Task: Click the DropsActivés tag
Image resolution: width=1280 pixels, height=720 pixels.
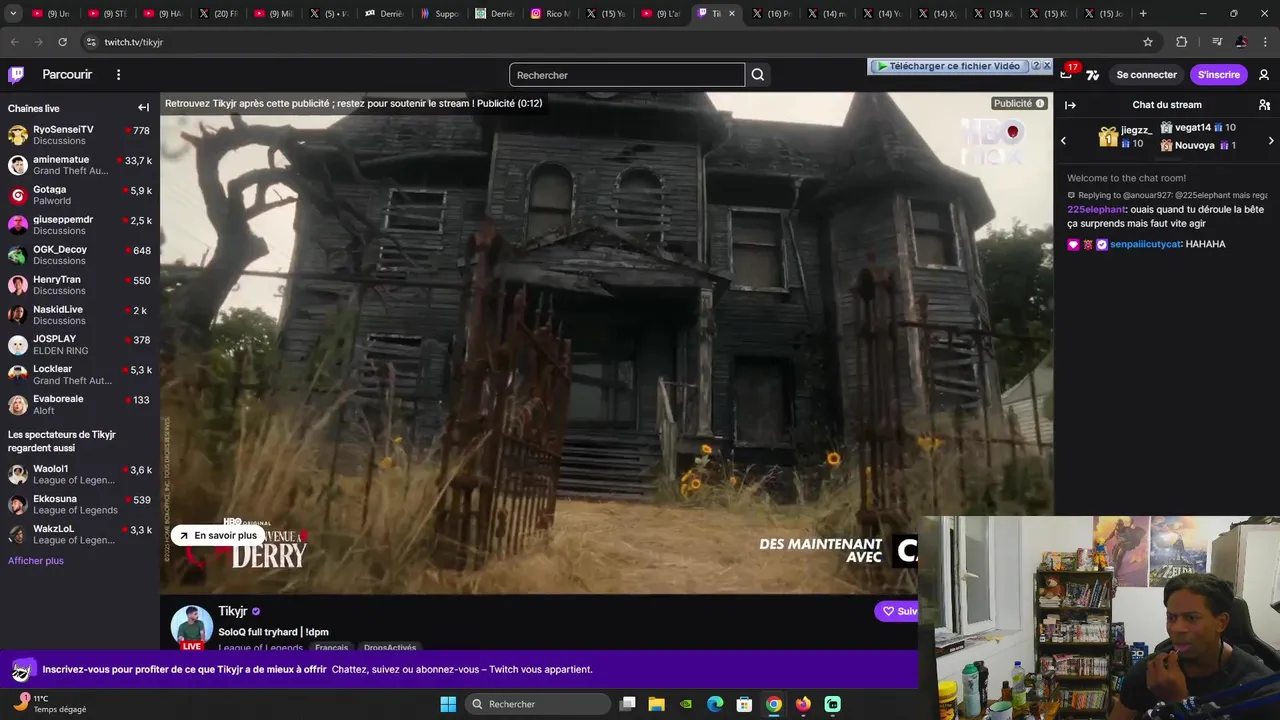Action: (390, 648)
